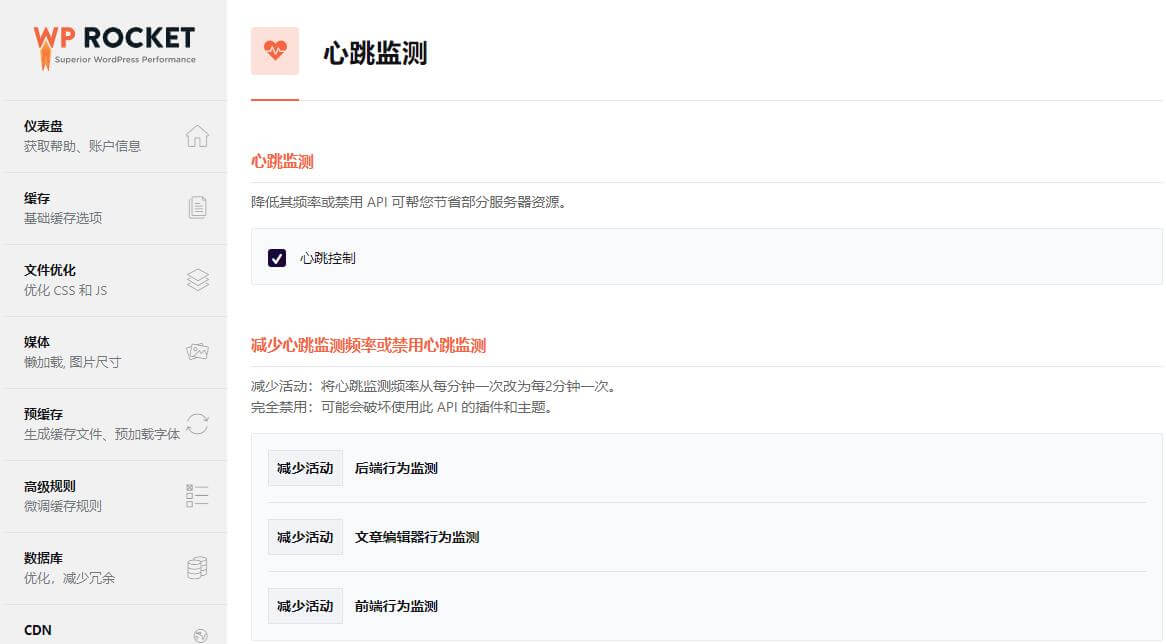Click the heartbeat icon in page header
This screenshot has height=644, width=1166.
275,51
